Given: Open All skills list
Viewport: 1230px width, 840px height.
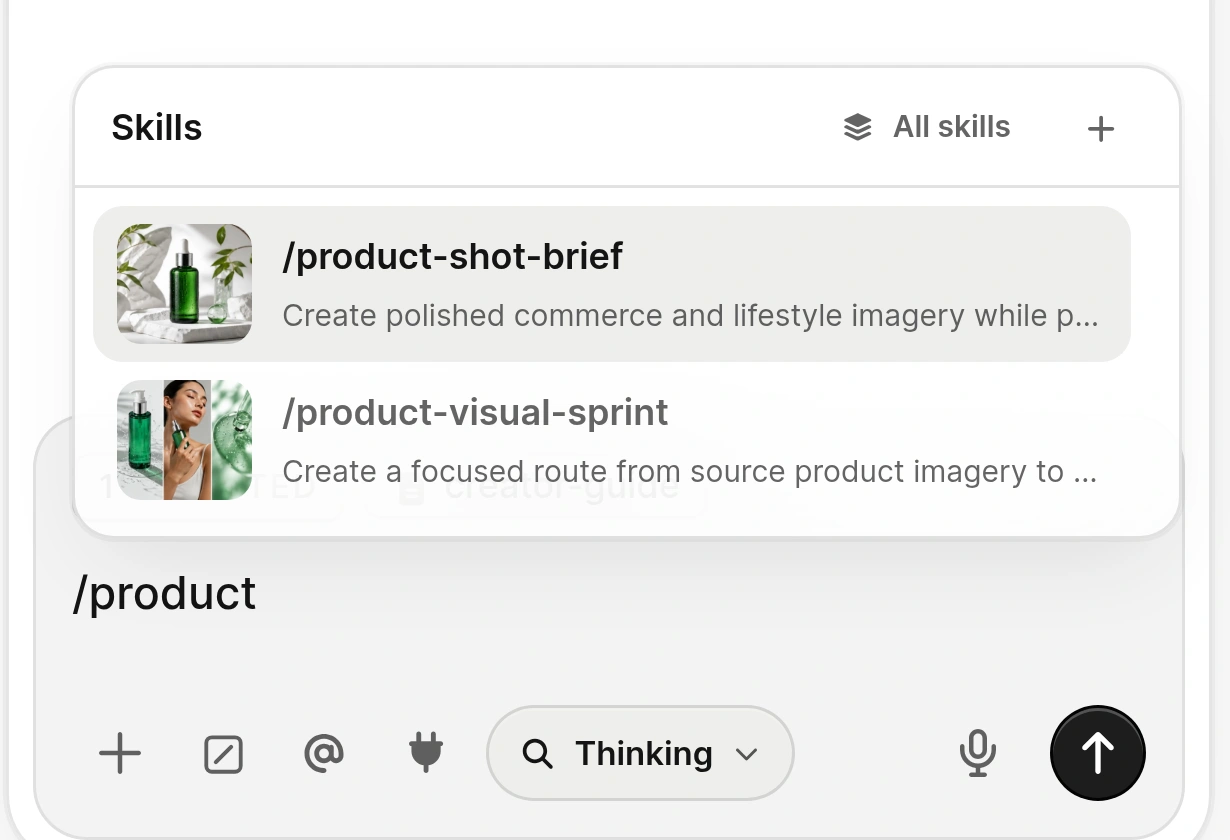Looking at the screenshot, I should tap(927, 127).
